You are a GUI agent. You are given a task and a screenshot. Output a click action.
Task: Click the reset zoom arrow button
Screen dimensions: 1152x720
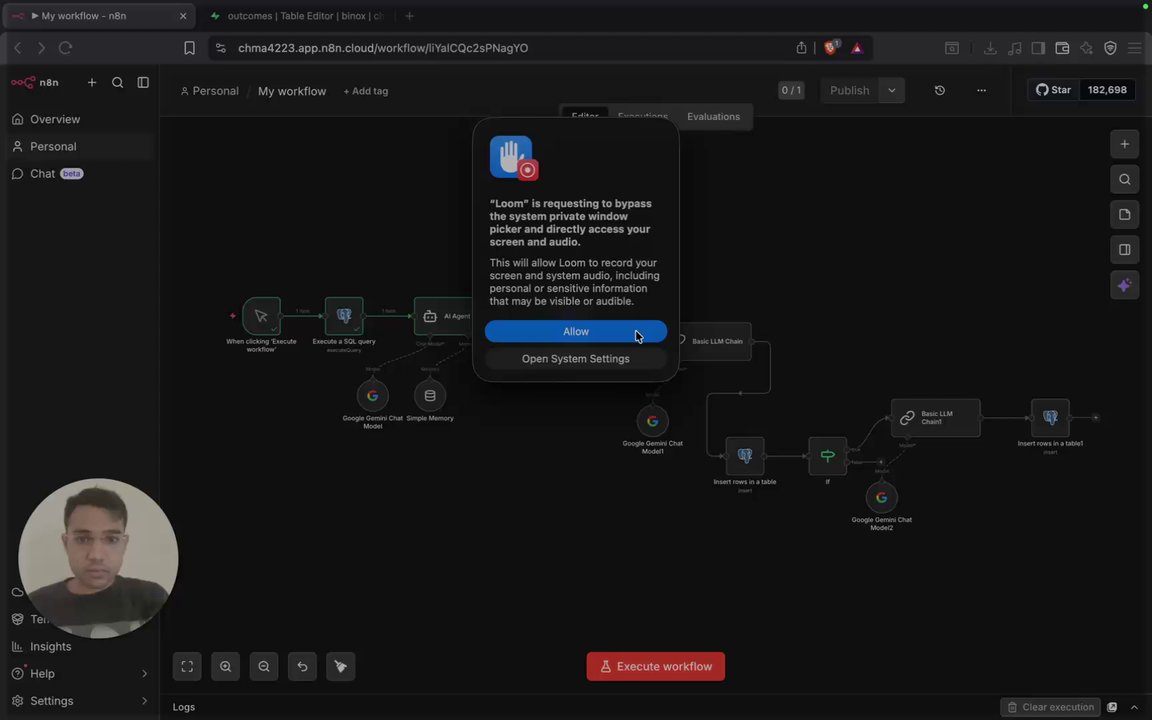pos(302,666)
